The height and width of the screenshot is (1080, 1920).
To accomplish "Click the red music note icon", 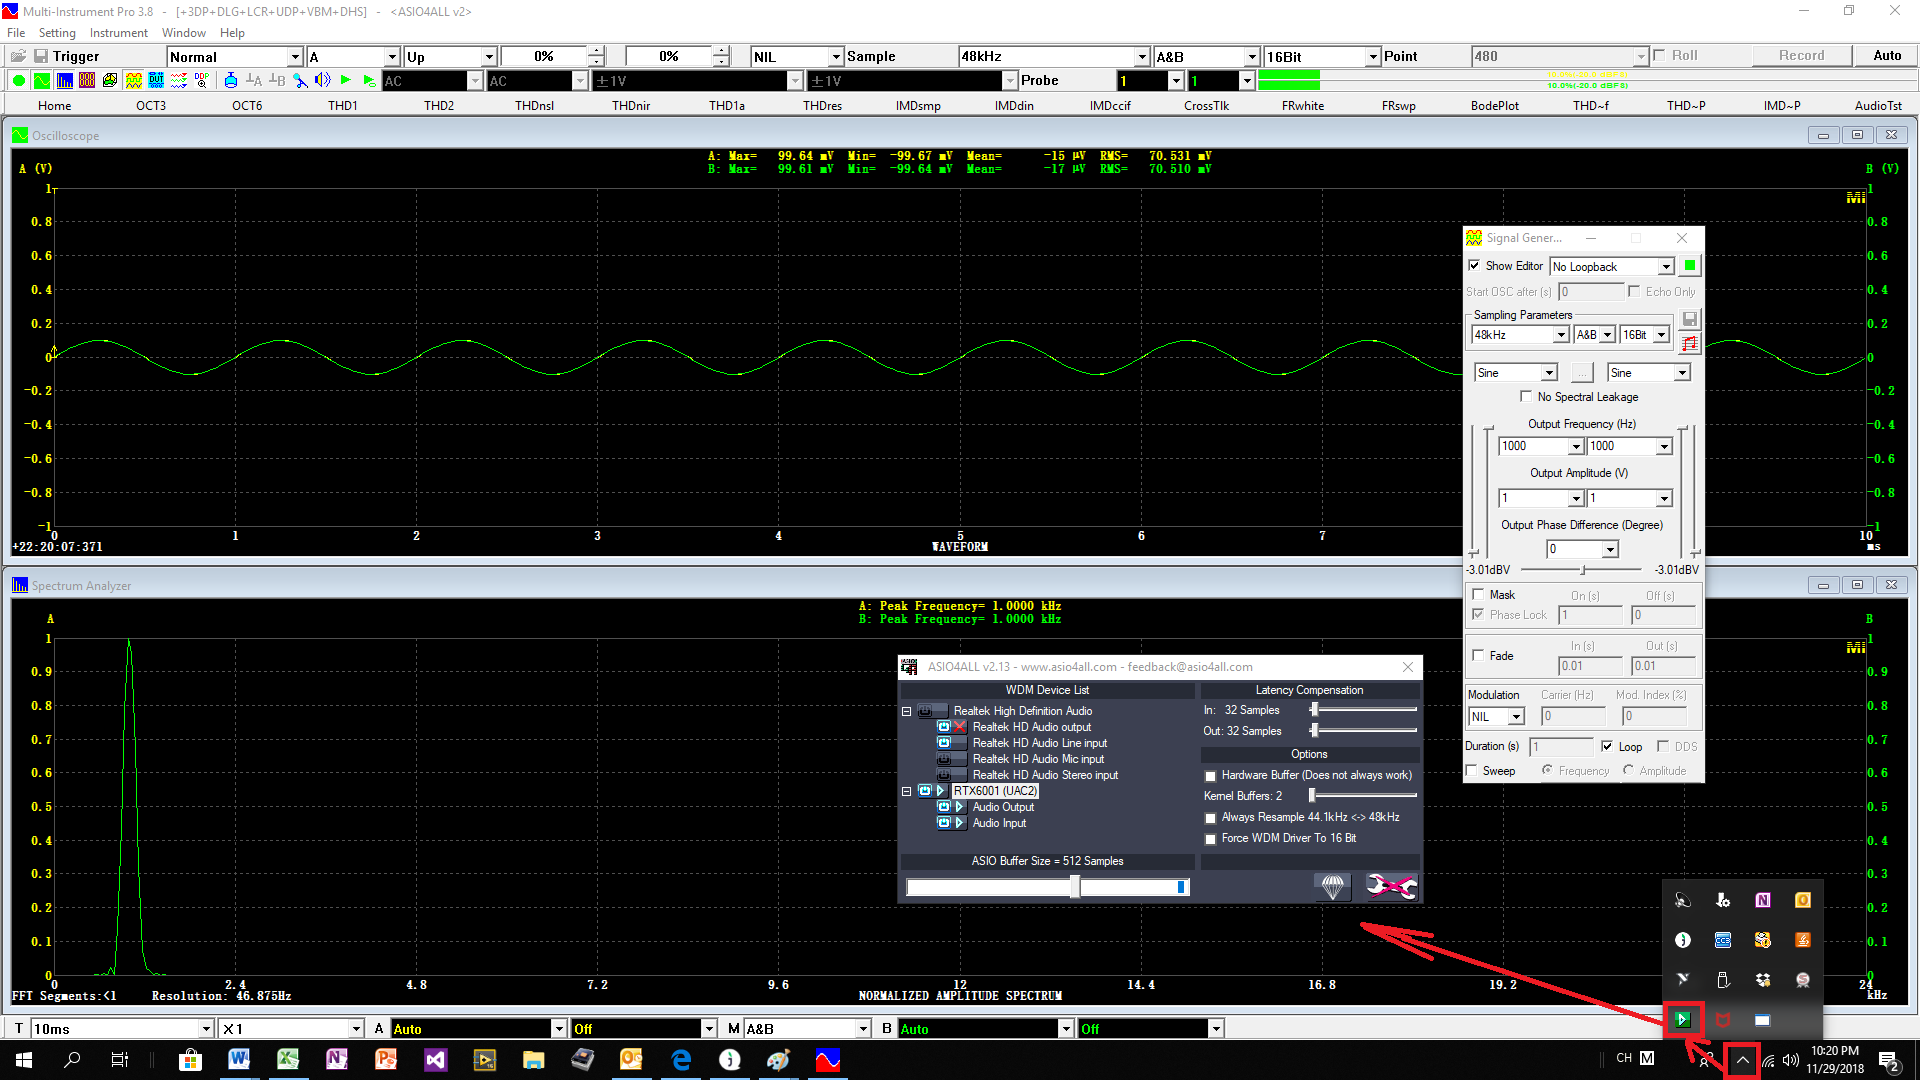I will click(1690, 344).
